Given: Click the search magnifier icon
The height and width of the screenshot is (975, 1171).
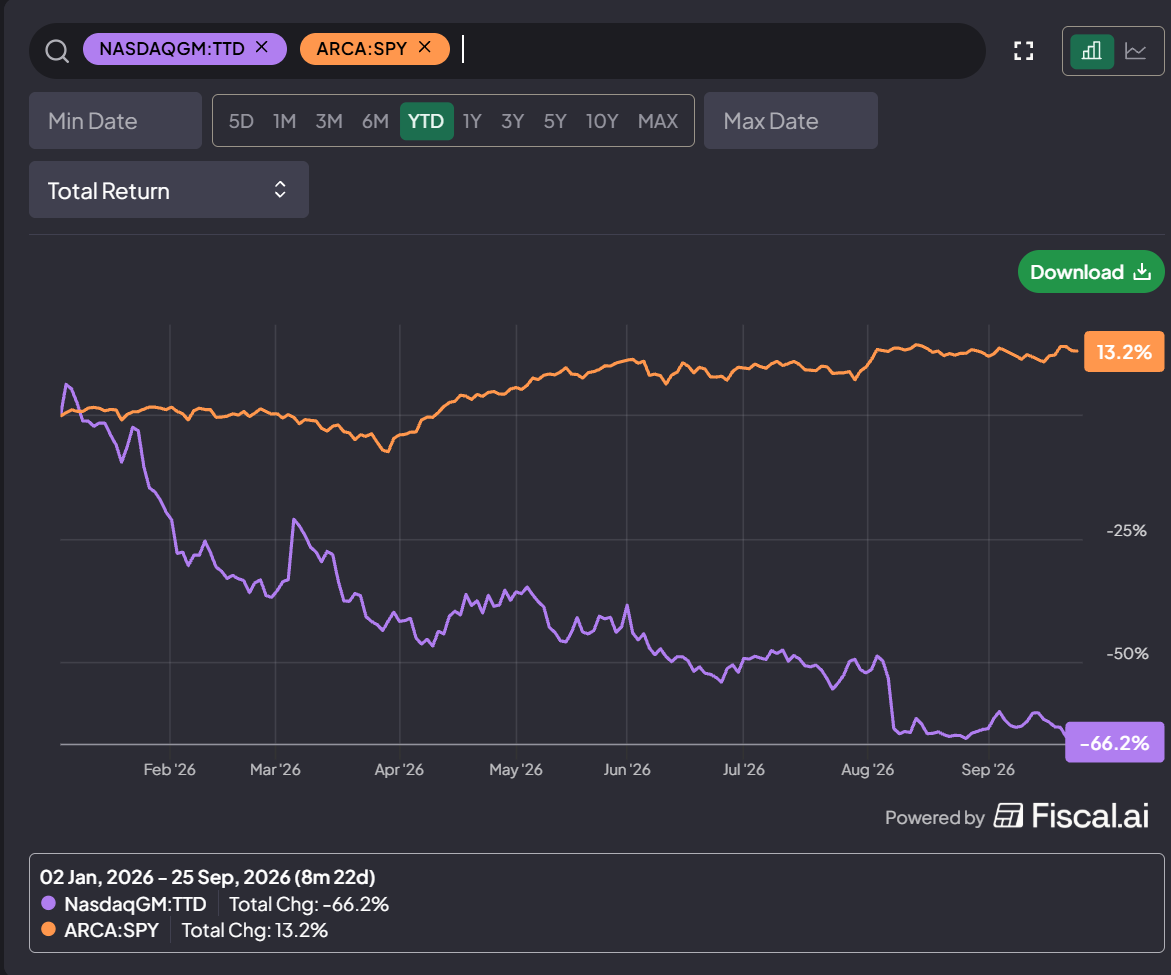Looking at the screenshot, I should [x=57, y=51].
